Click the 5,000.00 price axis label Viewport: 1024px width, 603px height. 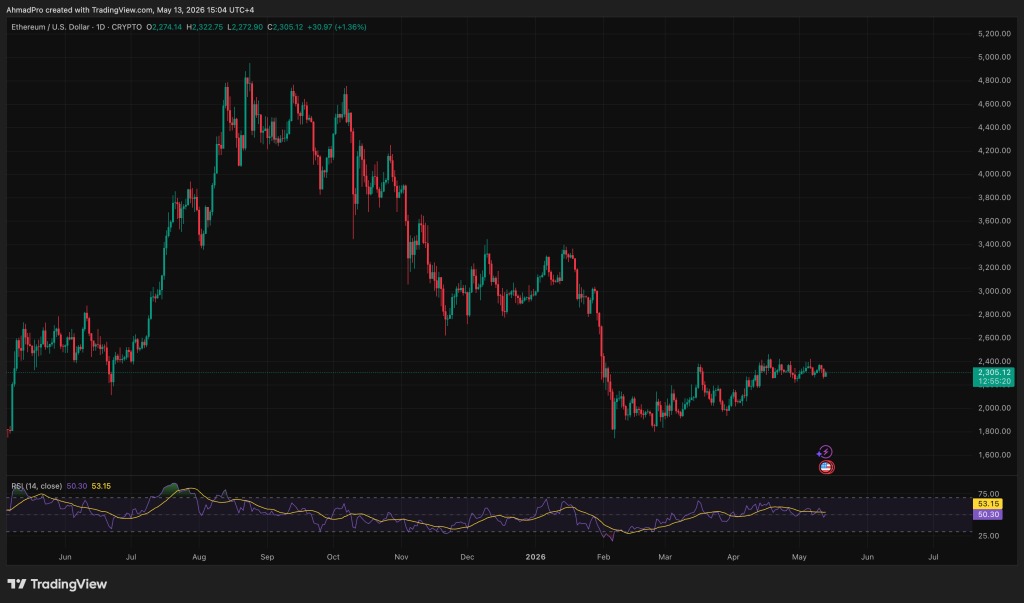[x=994, y=57]
